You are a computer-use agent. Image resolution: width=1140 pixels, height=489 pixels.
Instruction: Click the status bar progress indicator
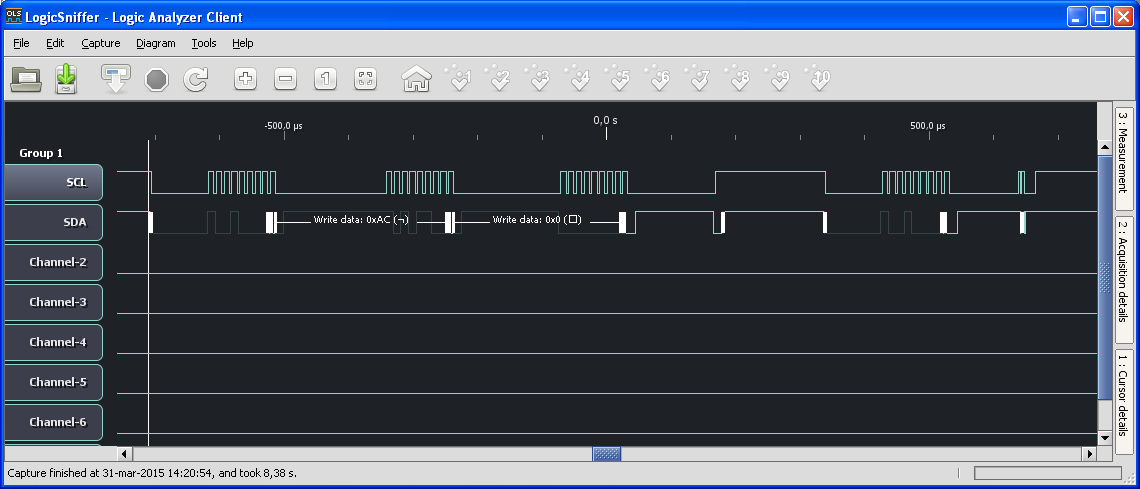point(1048,473)
